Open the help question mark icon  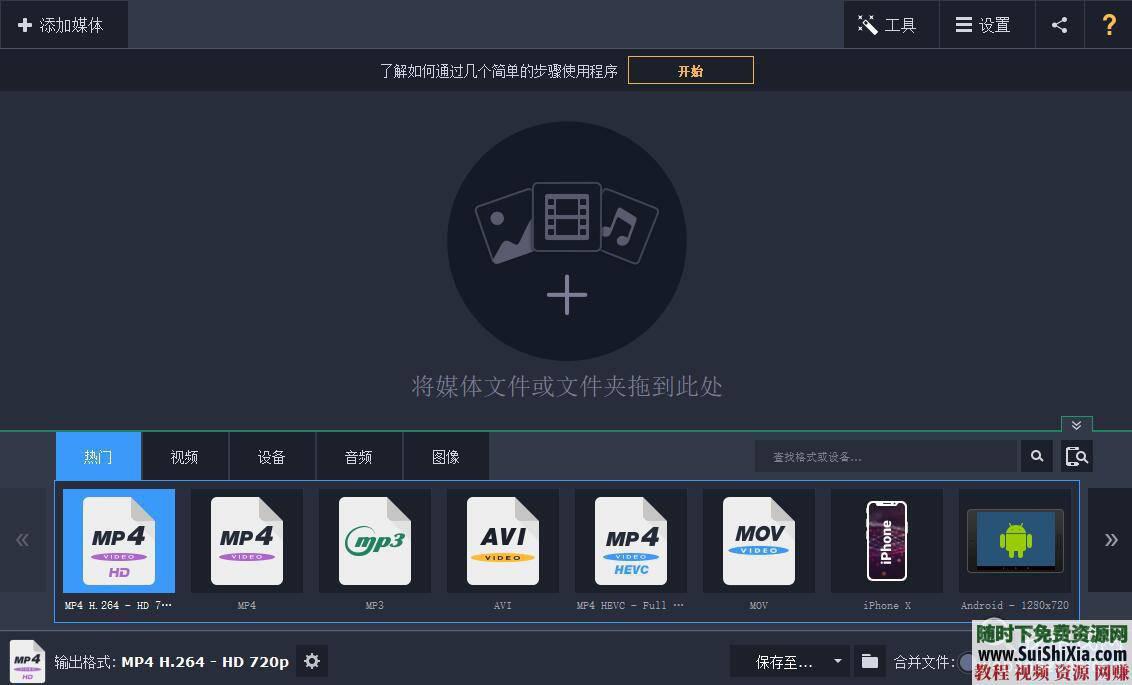(x=1109, y=24)
